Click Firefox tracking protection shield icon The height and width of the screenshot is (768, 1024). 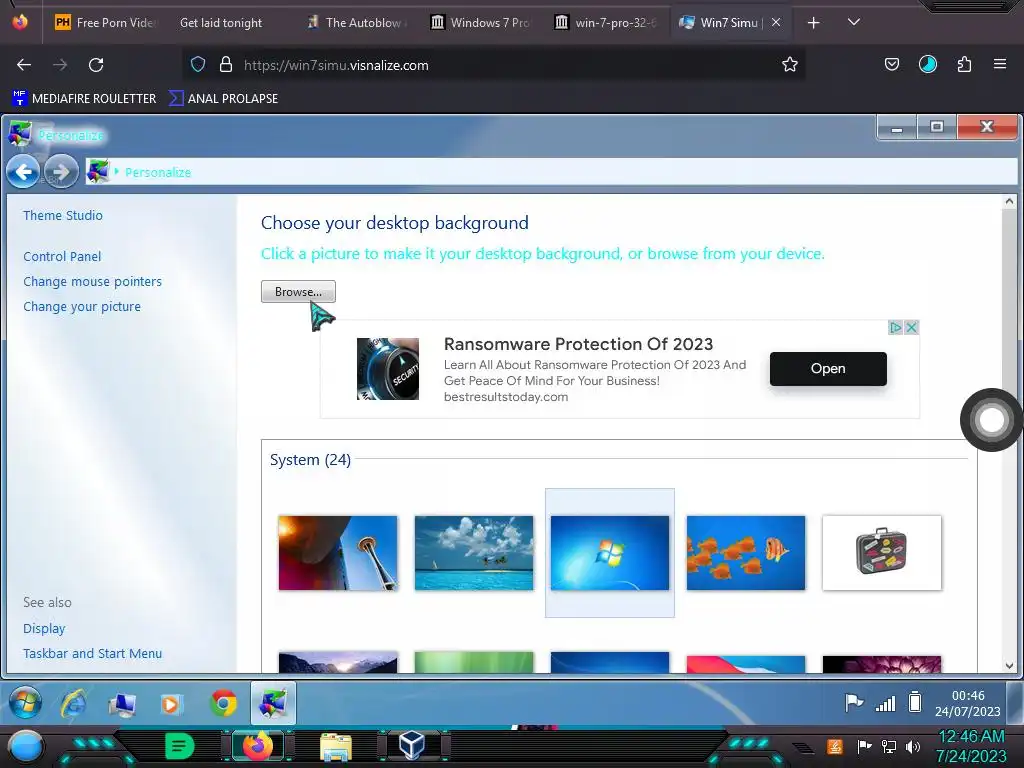pyautogui.click(x=198, y=65)
